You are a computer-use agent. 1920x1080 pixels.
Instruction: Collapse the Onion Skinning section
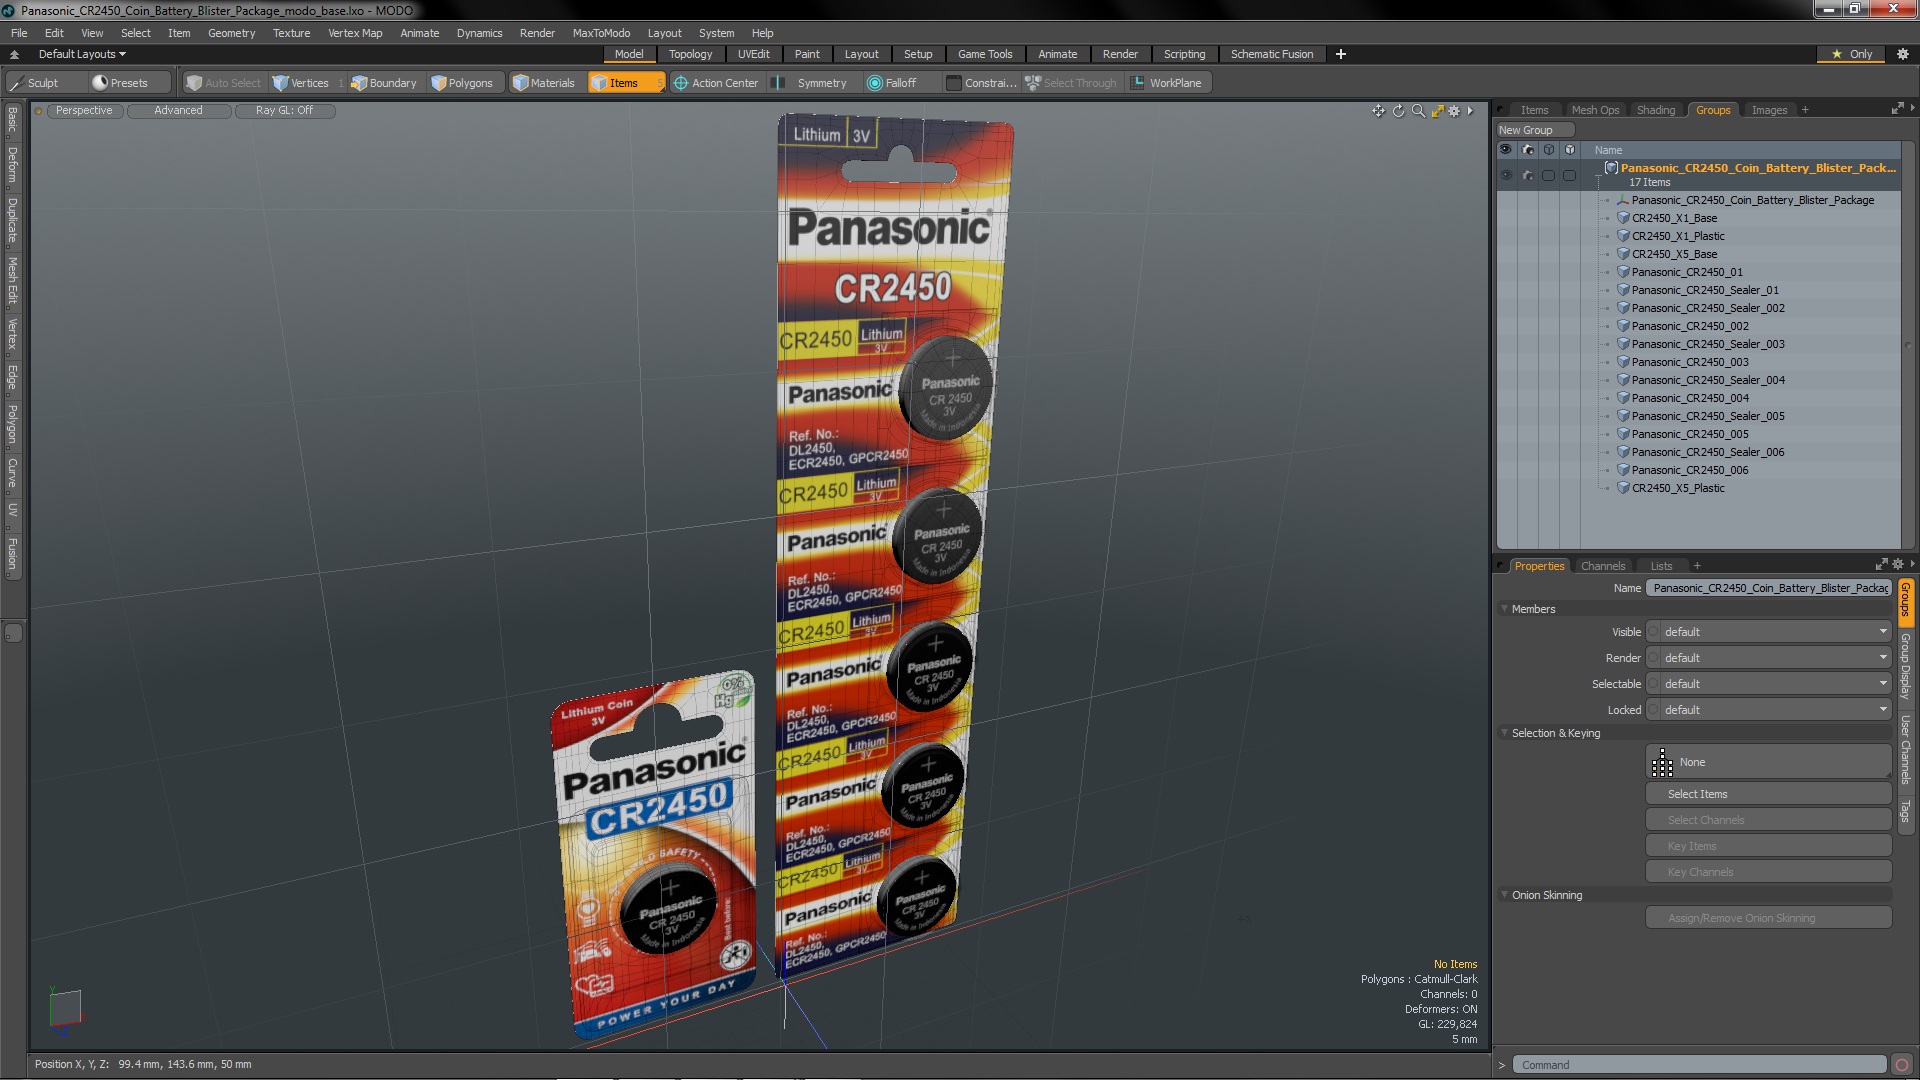pos(1504,895)
